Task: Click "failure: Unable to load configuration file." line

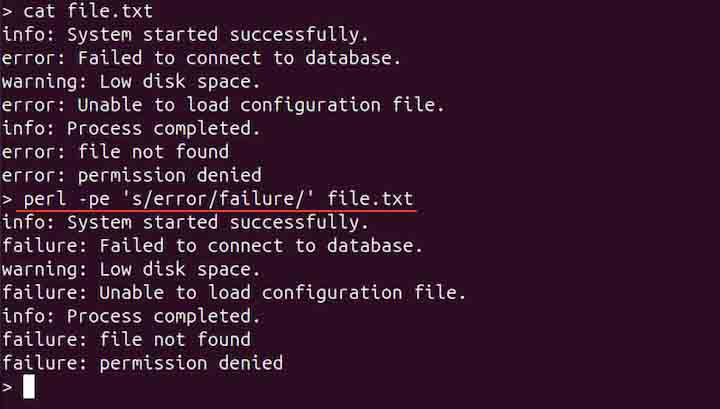Action: [234, 293]
